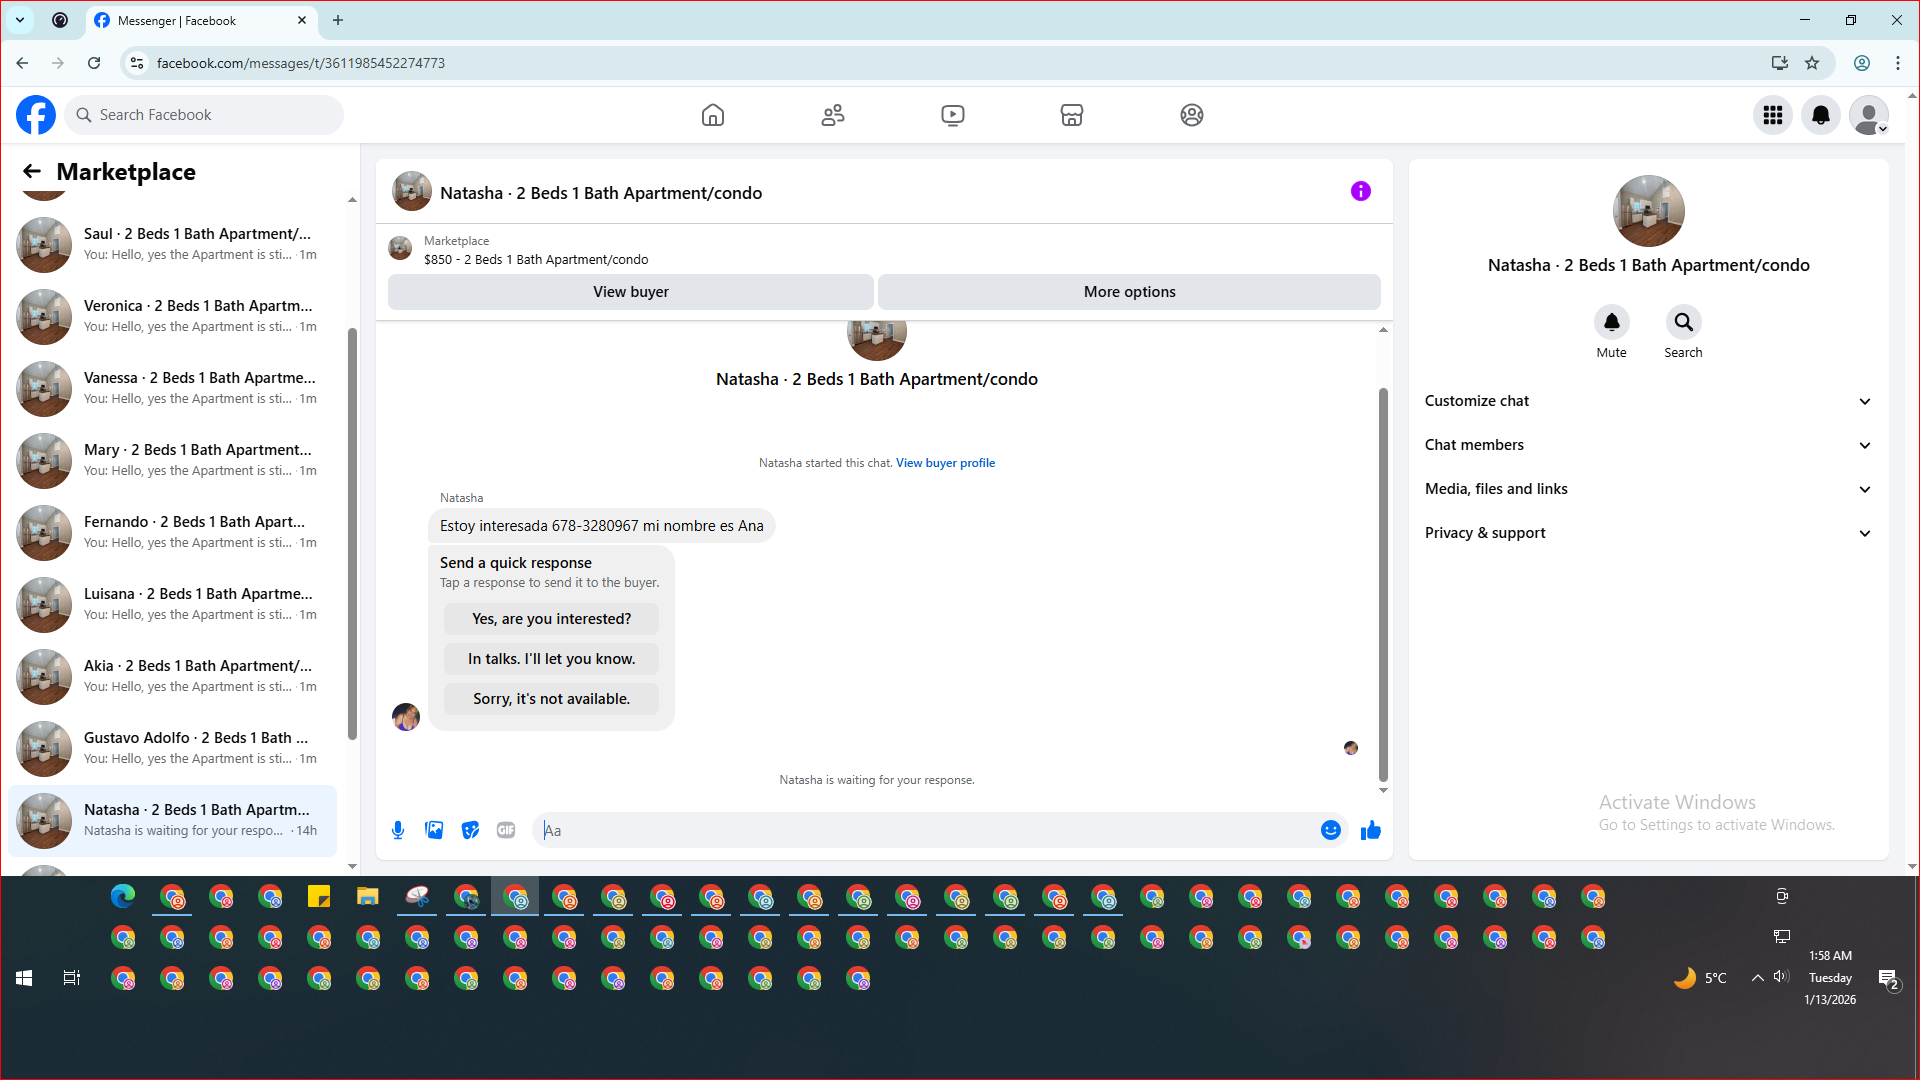Open the emoji picker in message box
Viewport: 1920px width, 1080px height.
click(x=1330, y=830)
